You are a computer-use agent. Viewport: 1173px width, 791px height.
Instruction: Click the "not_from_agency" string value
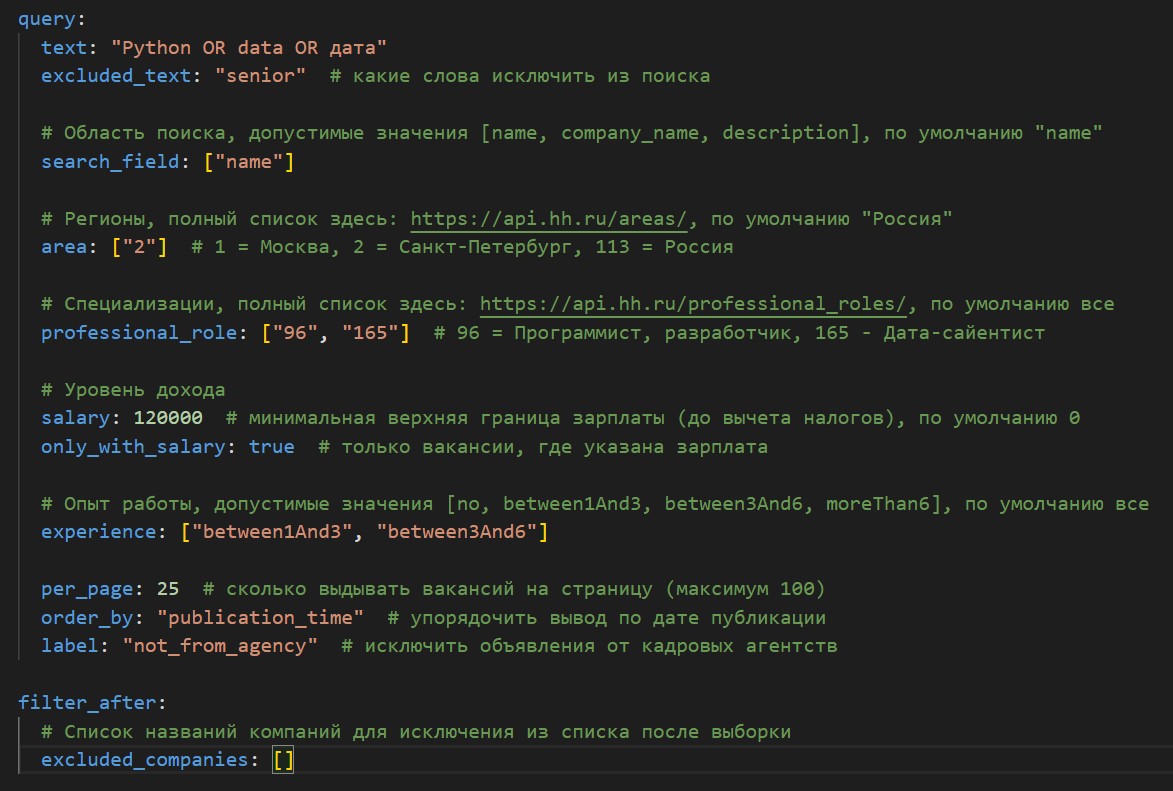click(x=220, y=646)
